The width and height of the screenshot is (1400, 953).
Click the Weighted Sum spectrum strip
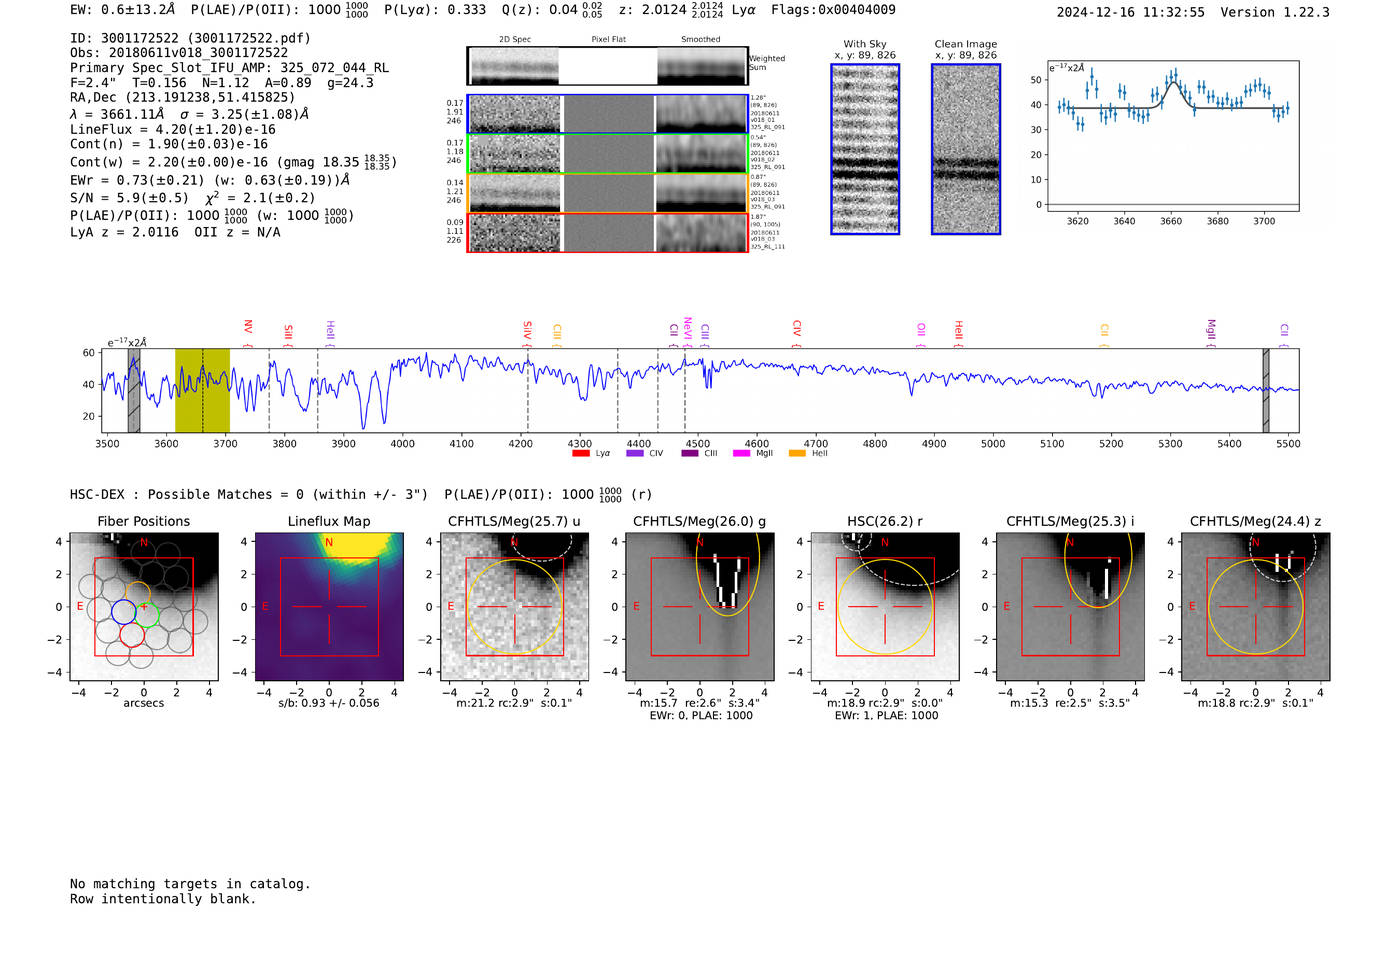point(608,66)
